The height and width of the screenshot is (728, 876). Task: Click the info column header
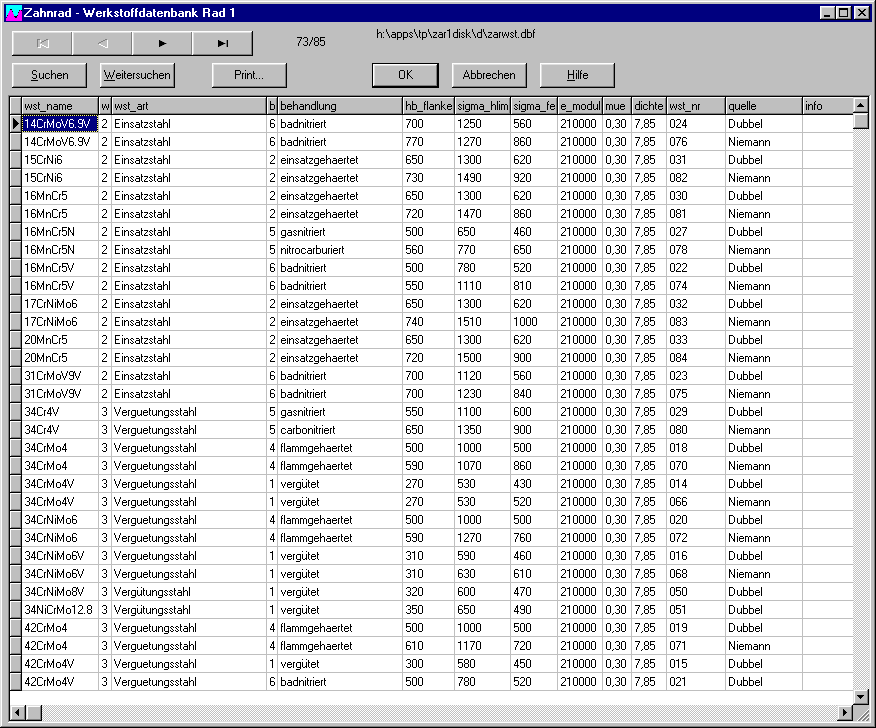pos(827,106)
